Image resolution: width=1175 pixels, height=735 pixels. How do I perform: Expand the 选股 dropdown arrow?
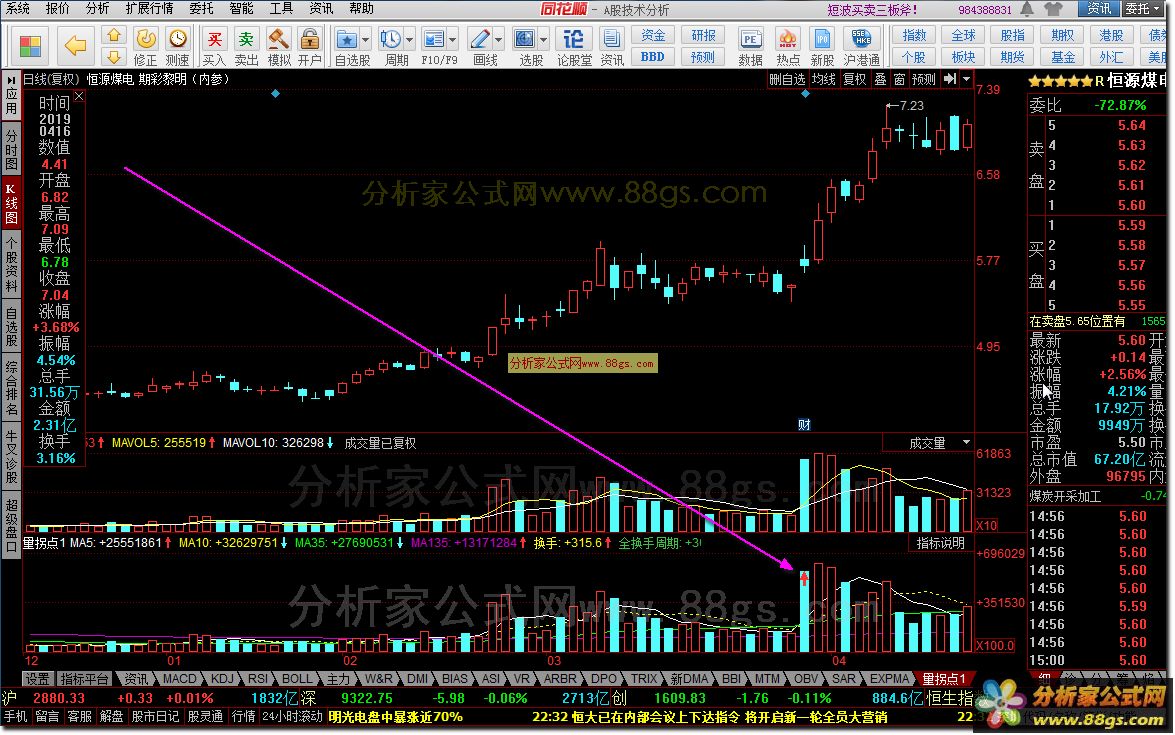[x=543, y=39]
